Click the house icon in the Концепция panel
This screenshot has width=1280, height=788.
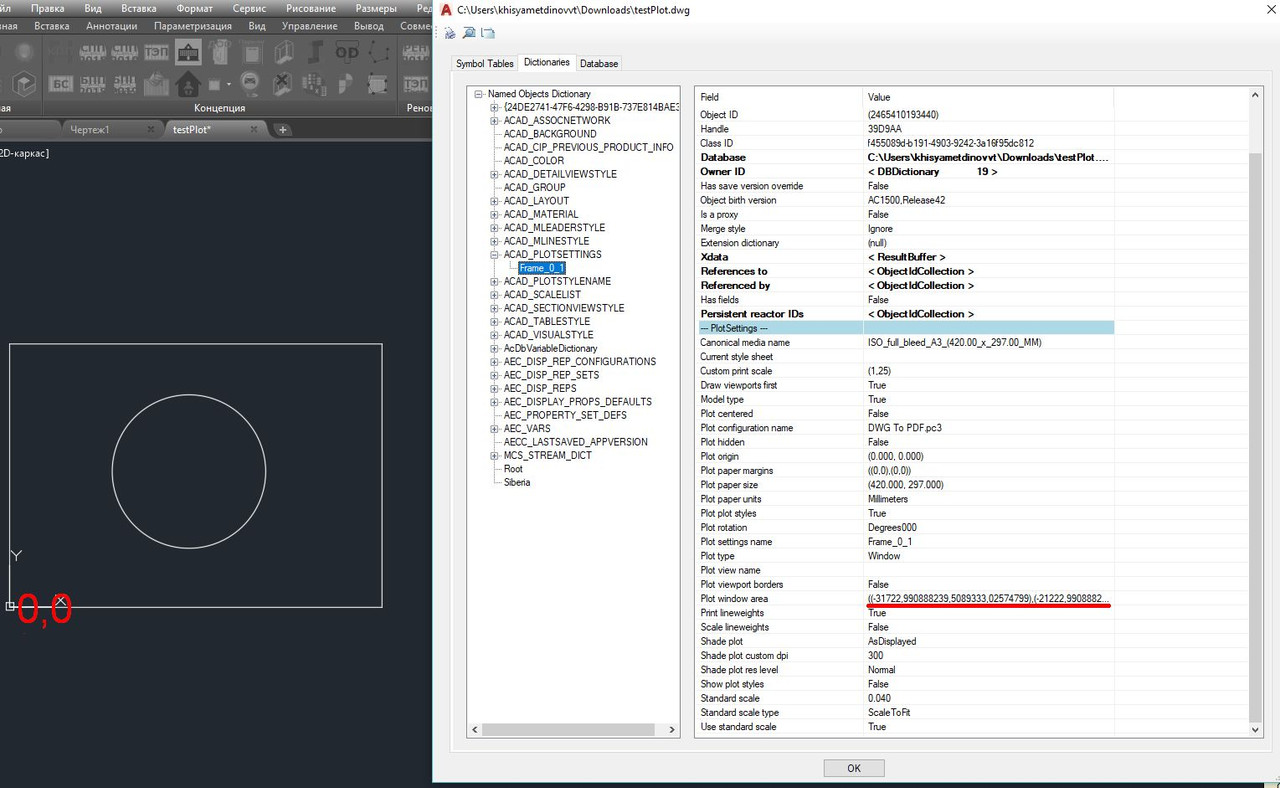tap(188, 83)
